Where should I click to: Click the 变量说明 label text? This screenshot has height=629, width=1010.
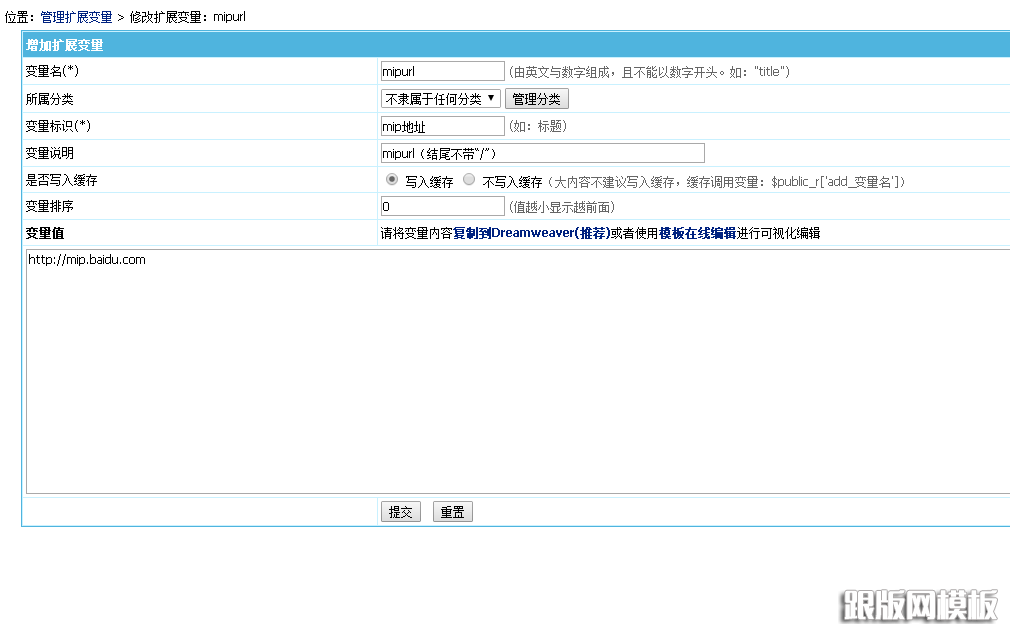click(50, 153)
